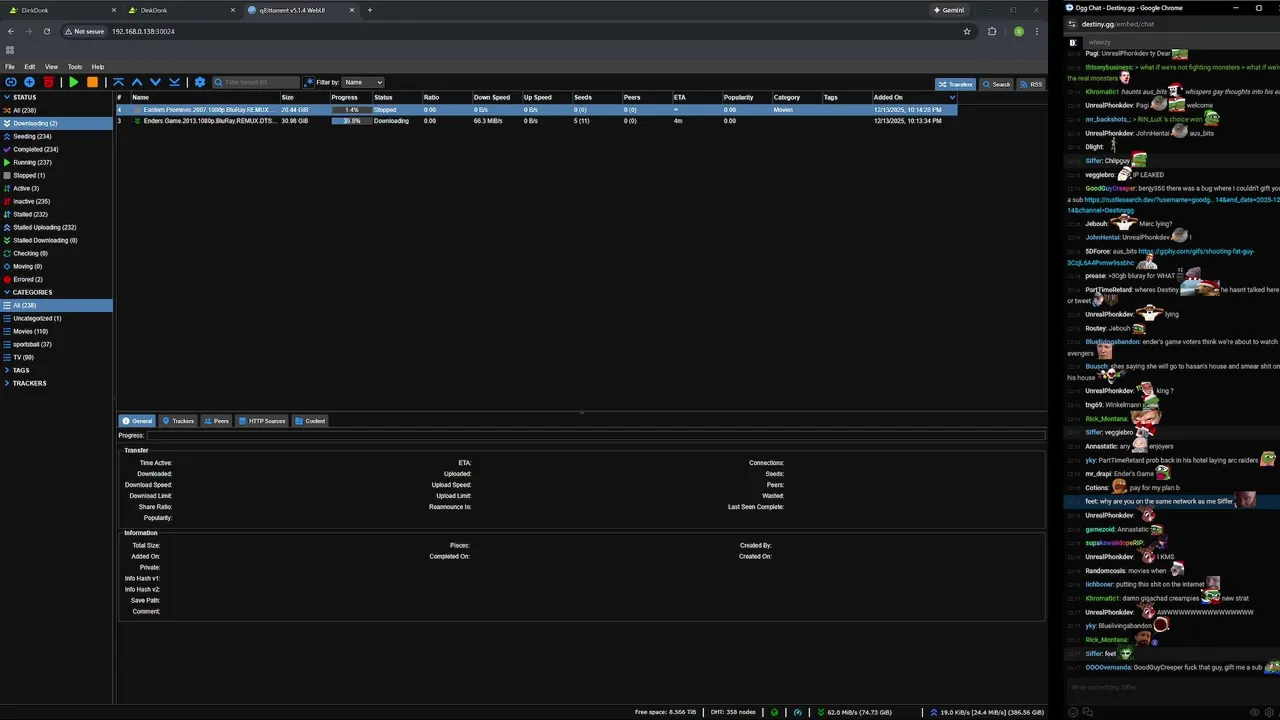
Task: Click the Gemini button in Chrome
Action: tap(949, 10)
